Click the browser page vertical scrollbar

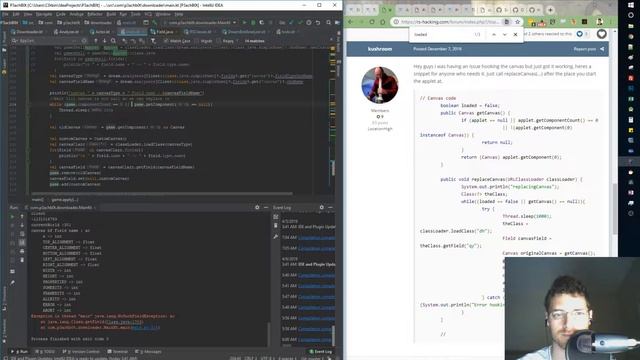[615, 209]
